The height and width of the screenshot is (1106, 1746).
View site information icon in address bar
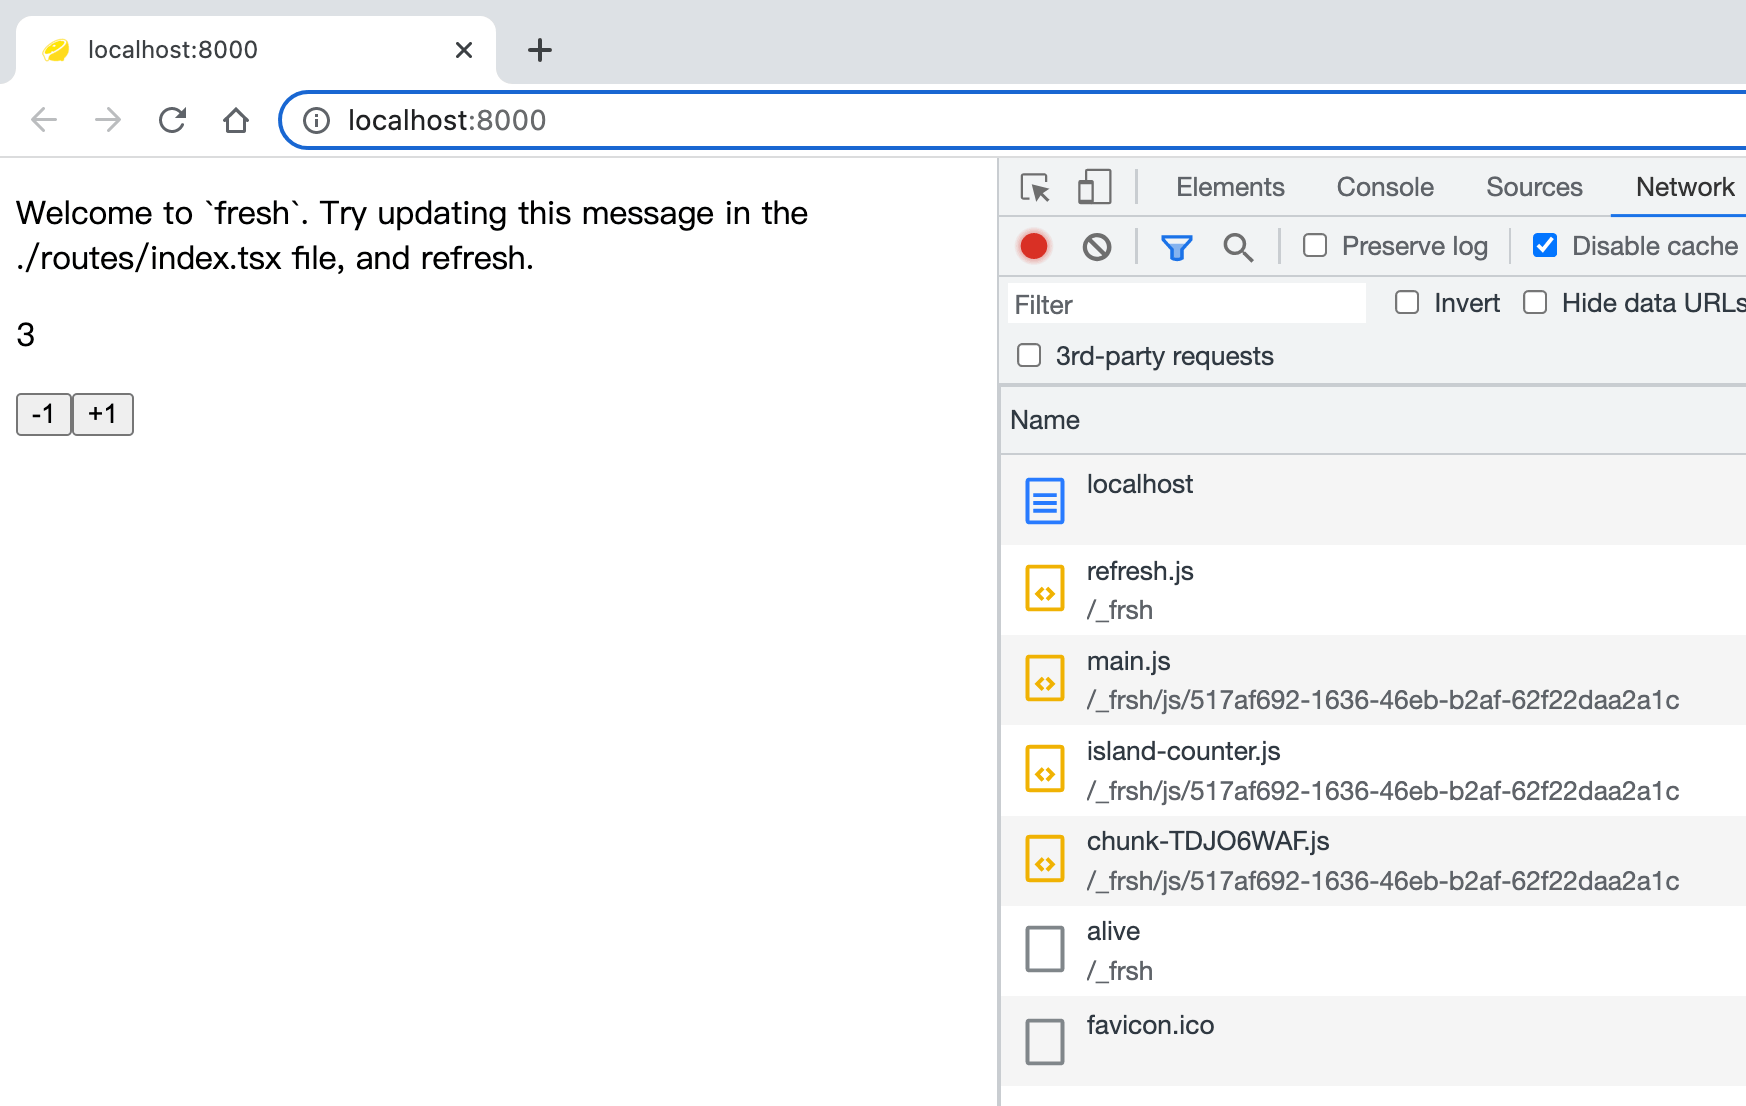point(316,121)
